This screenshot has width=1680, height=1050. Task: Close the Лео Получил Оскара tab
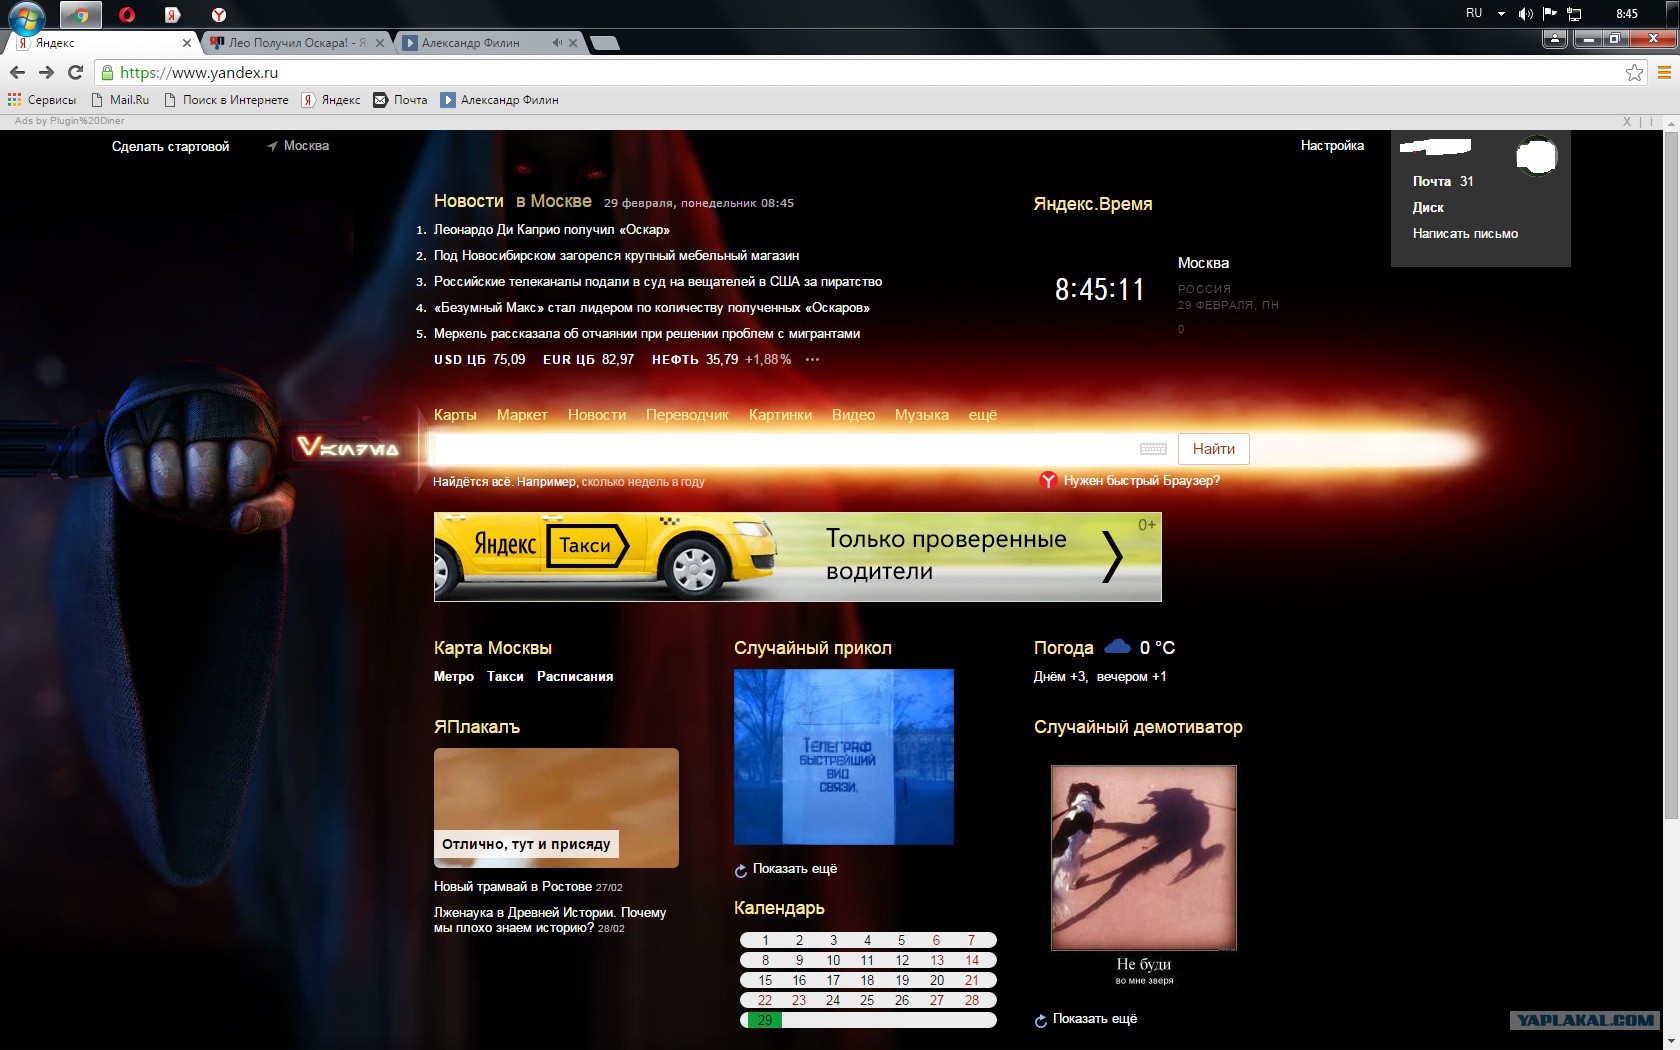pos(380,43)
